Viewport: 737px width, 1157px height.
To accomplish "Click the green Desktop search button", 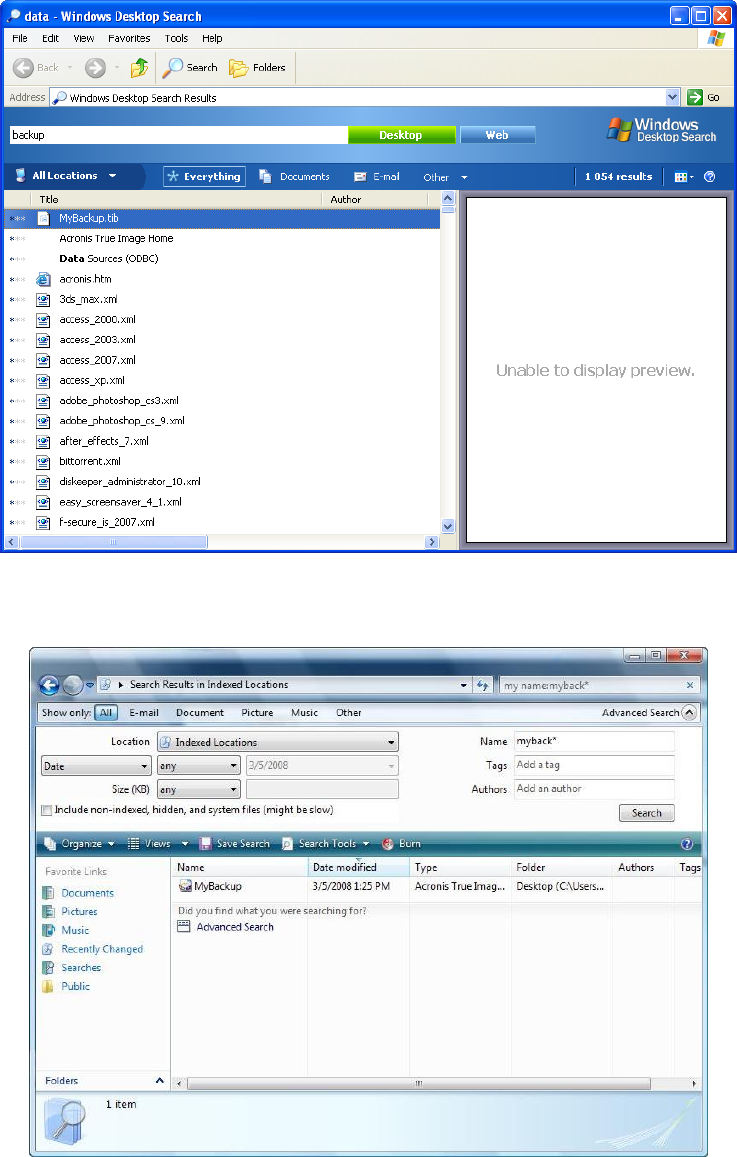I will [x=401, y=135].
